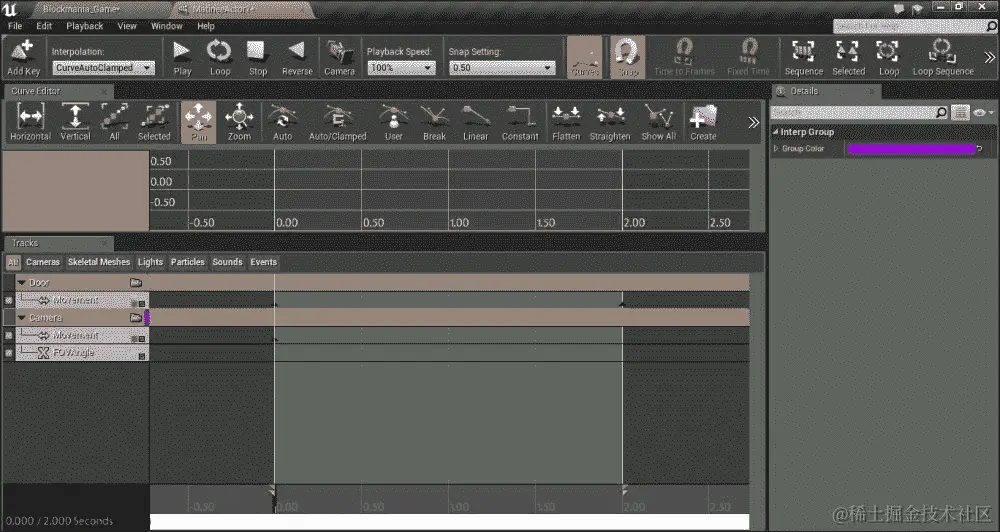1000x532 pixels.
Task: Set Linear tangent mode
Action: 475,122
